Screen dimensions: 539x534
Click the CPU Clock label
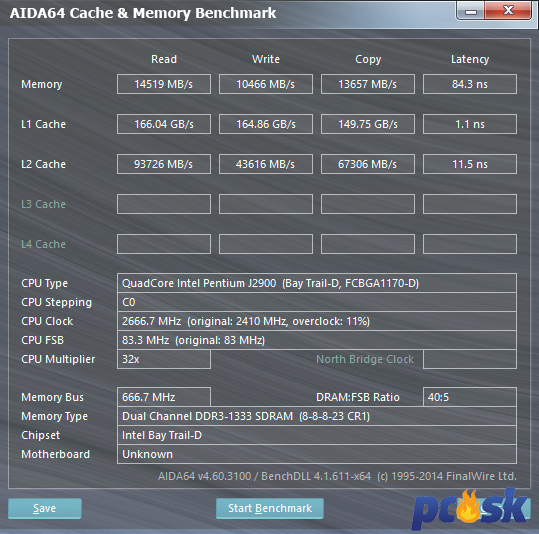[47, 321]
